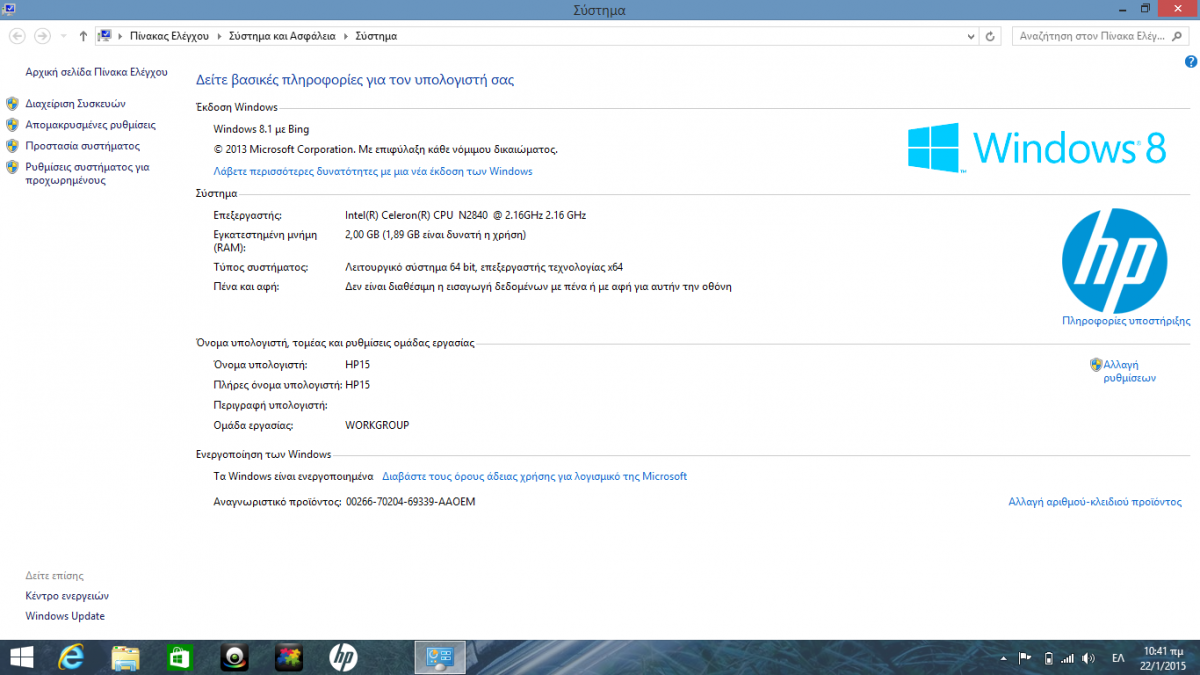Image resolution: width=1200 pixels, height=675 pixels.
Task: Click Αλλαγή αριθμού-κλειδιού προϊόντος link
Action: coord(1095,502)
